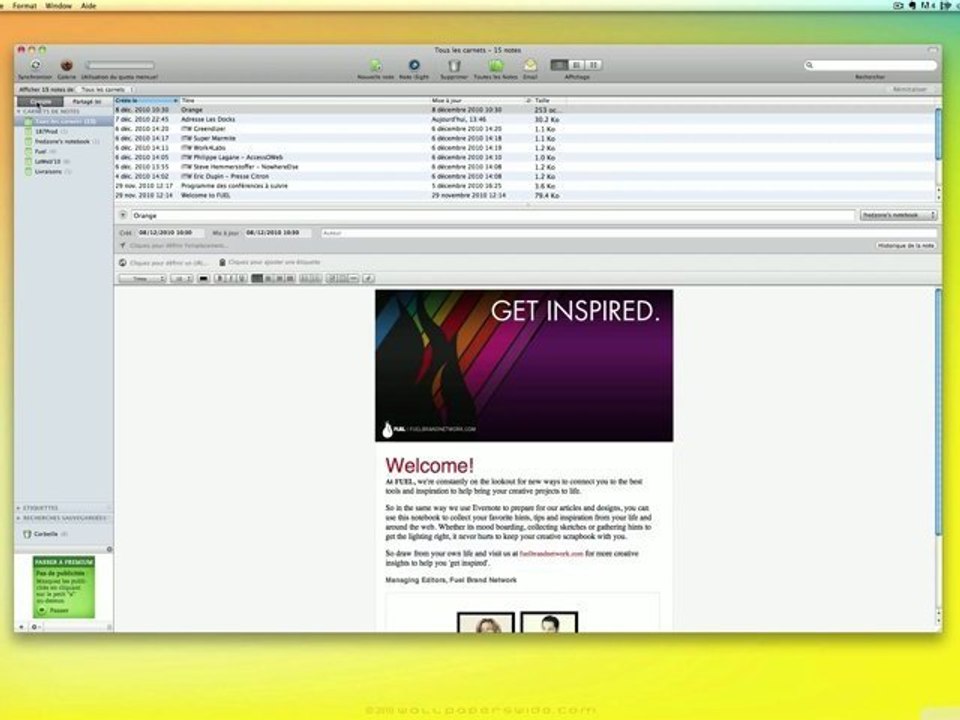Click the monthly quota usage bar
This screenshot has height=720, width=960.
pos(120,65)
